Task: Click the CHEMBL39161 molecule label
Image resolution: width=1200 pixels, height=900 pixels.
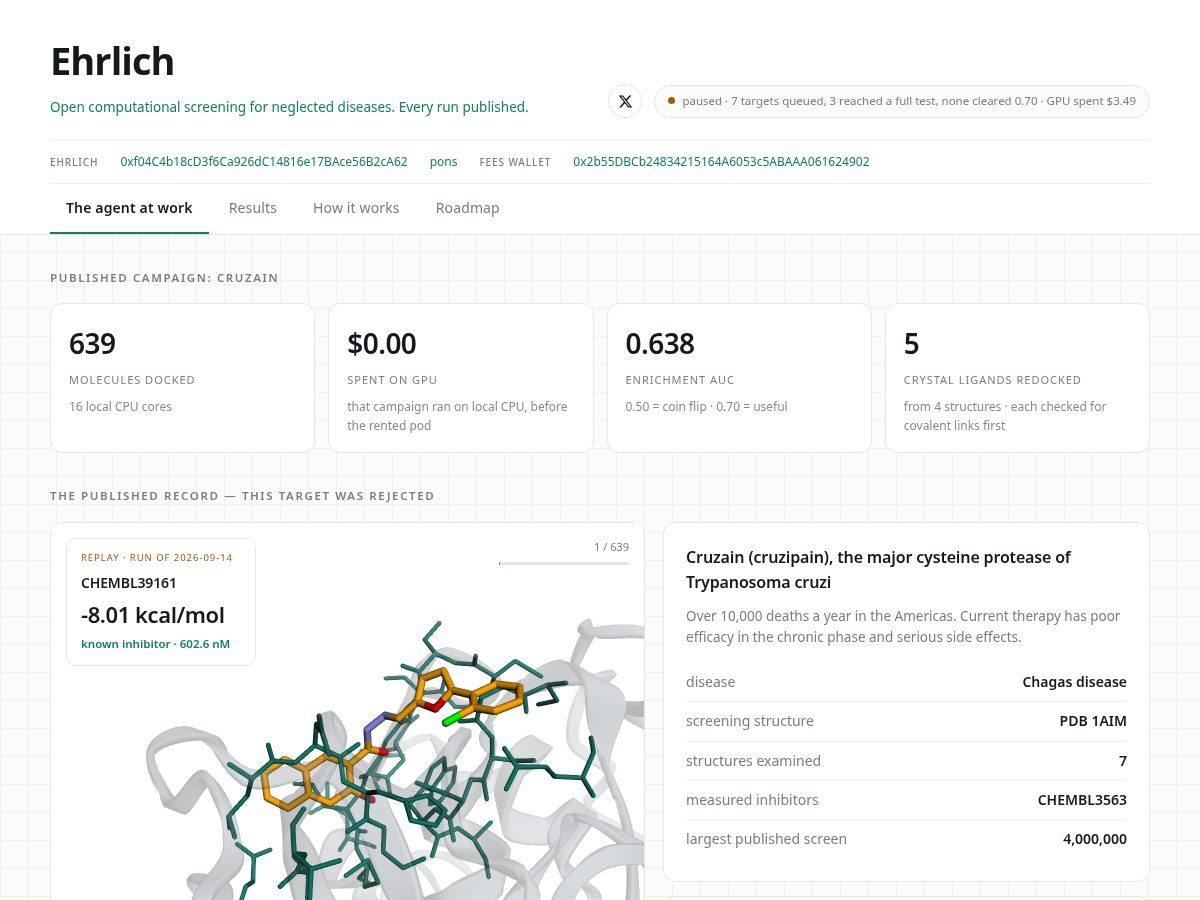Action: tap(129, 583)
